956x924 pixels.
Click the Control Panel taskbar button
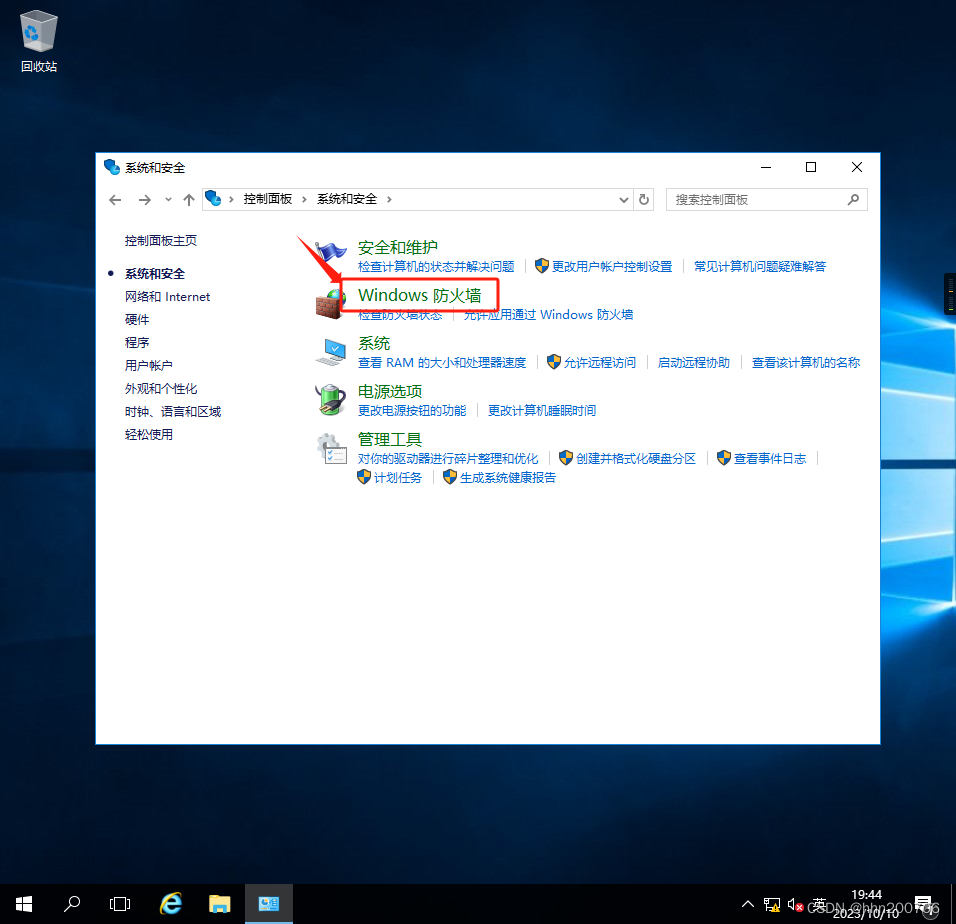[269, 904]
